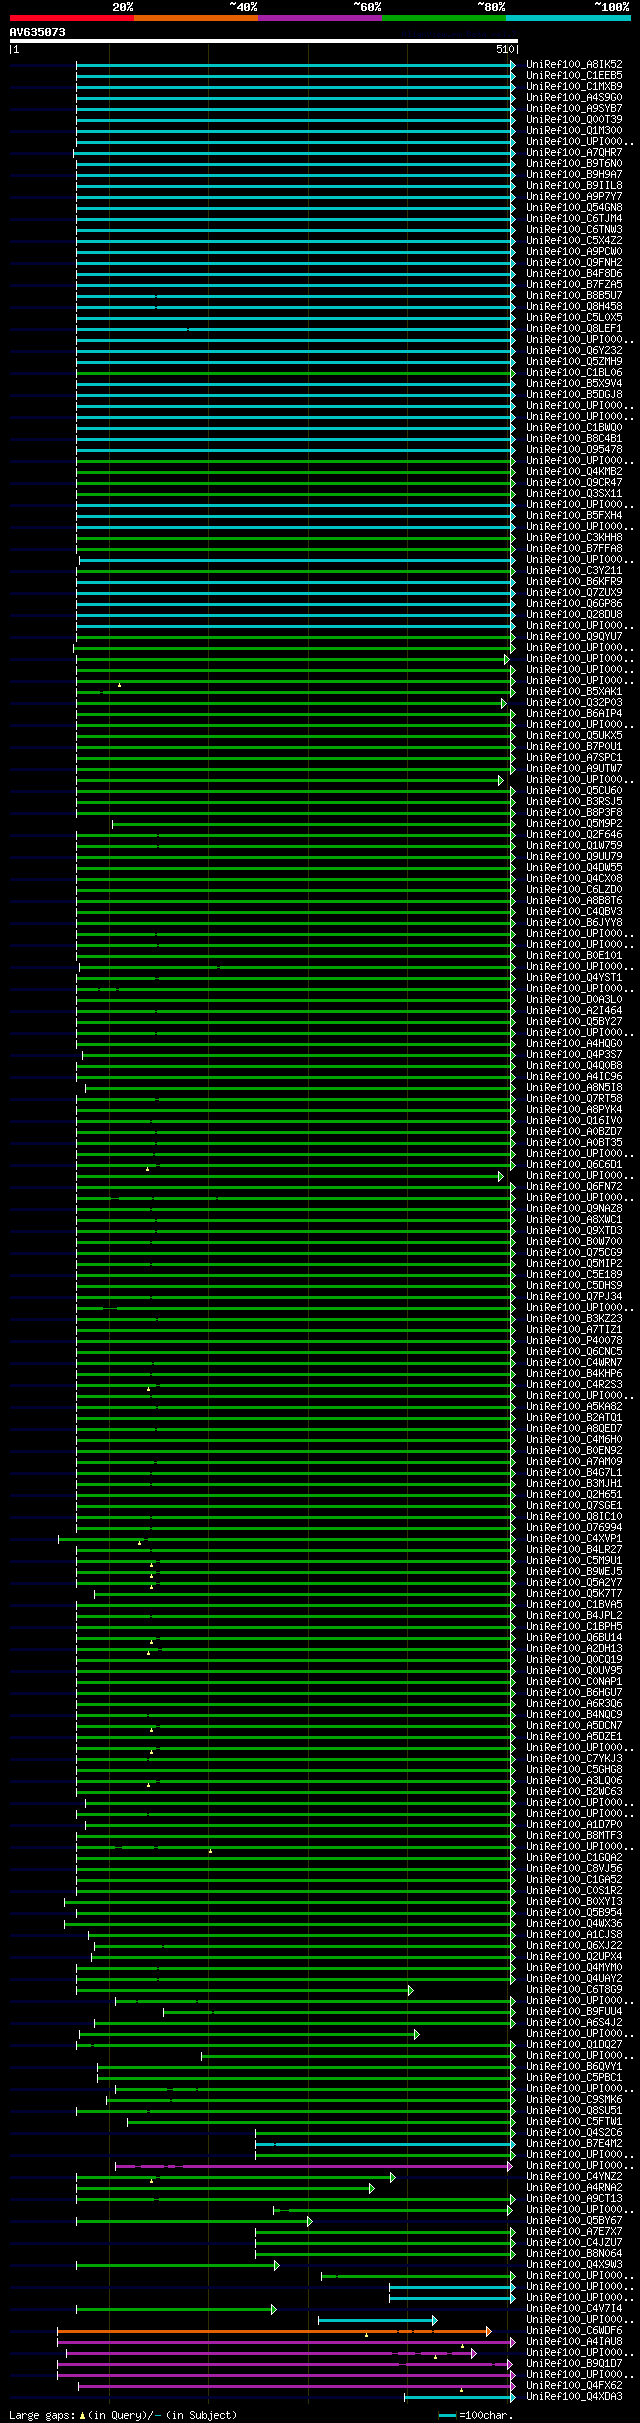Select label UniRef100_Q4YST1
This screenshot has width=640, height=2423.
574,978
